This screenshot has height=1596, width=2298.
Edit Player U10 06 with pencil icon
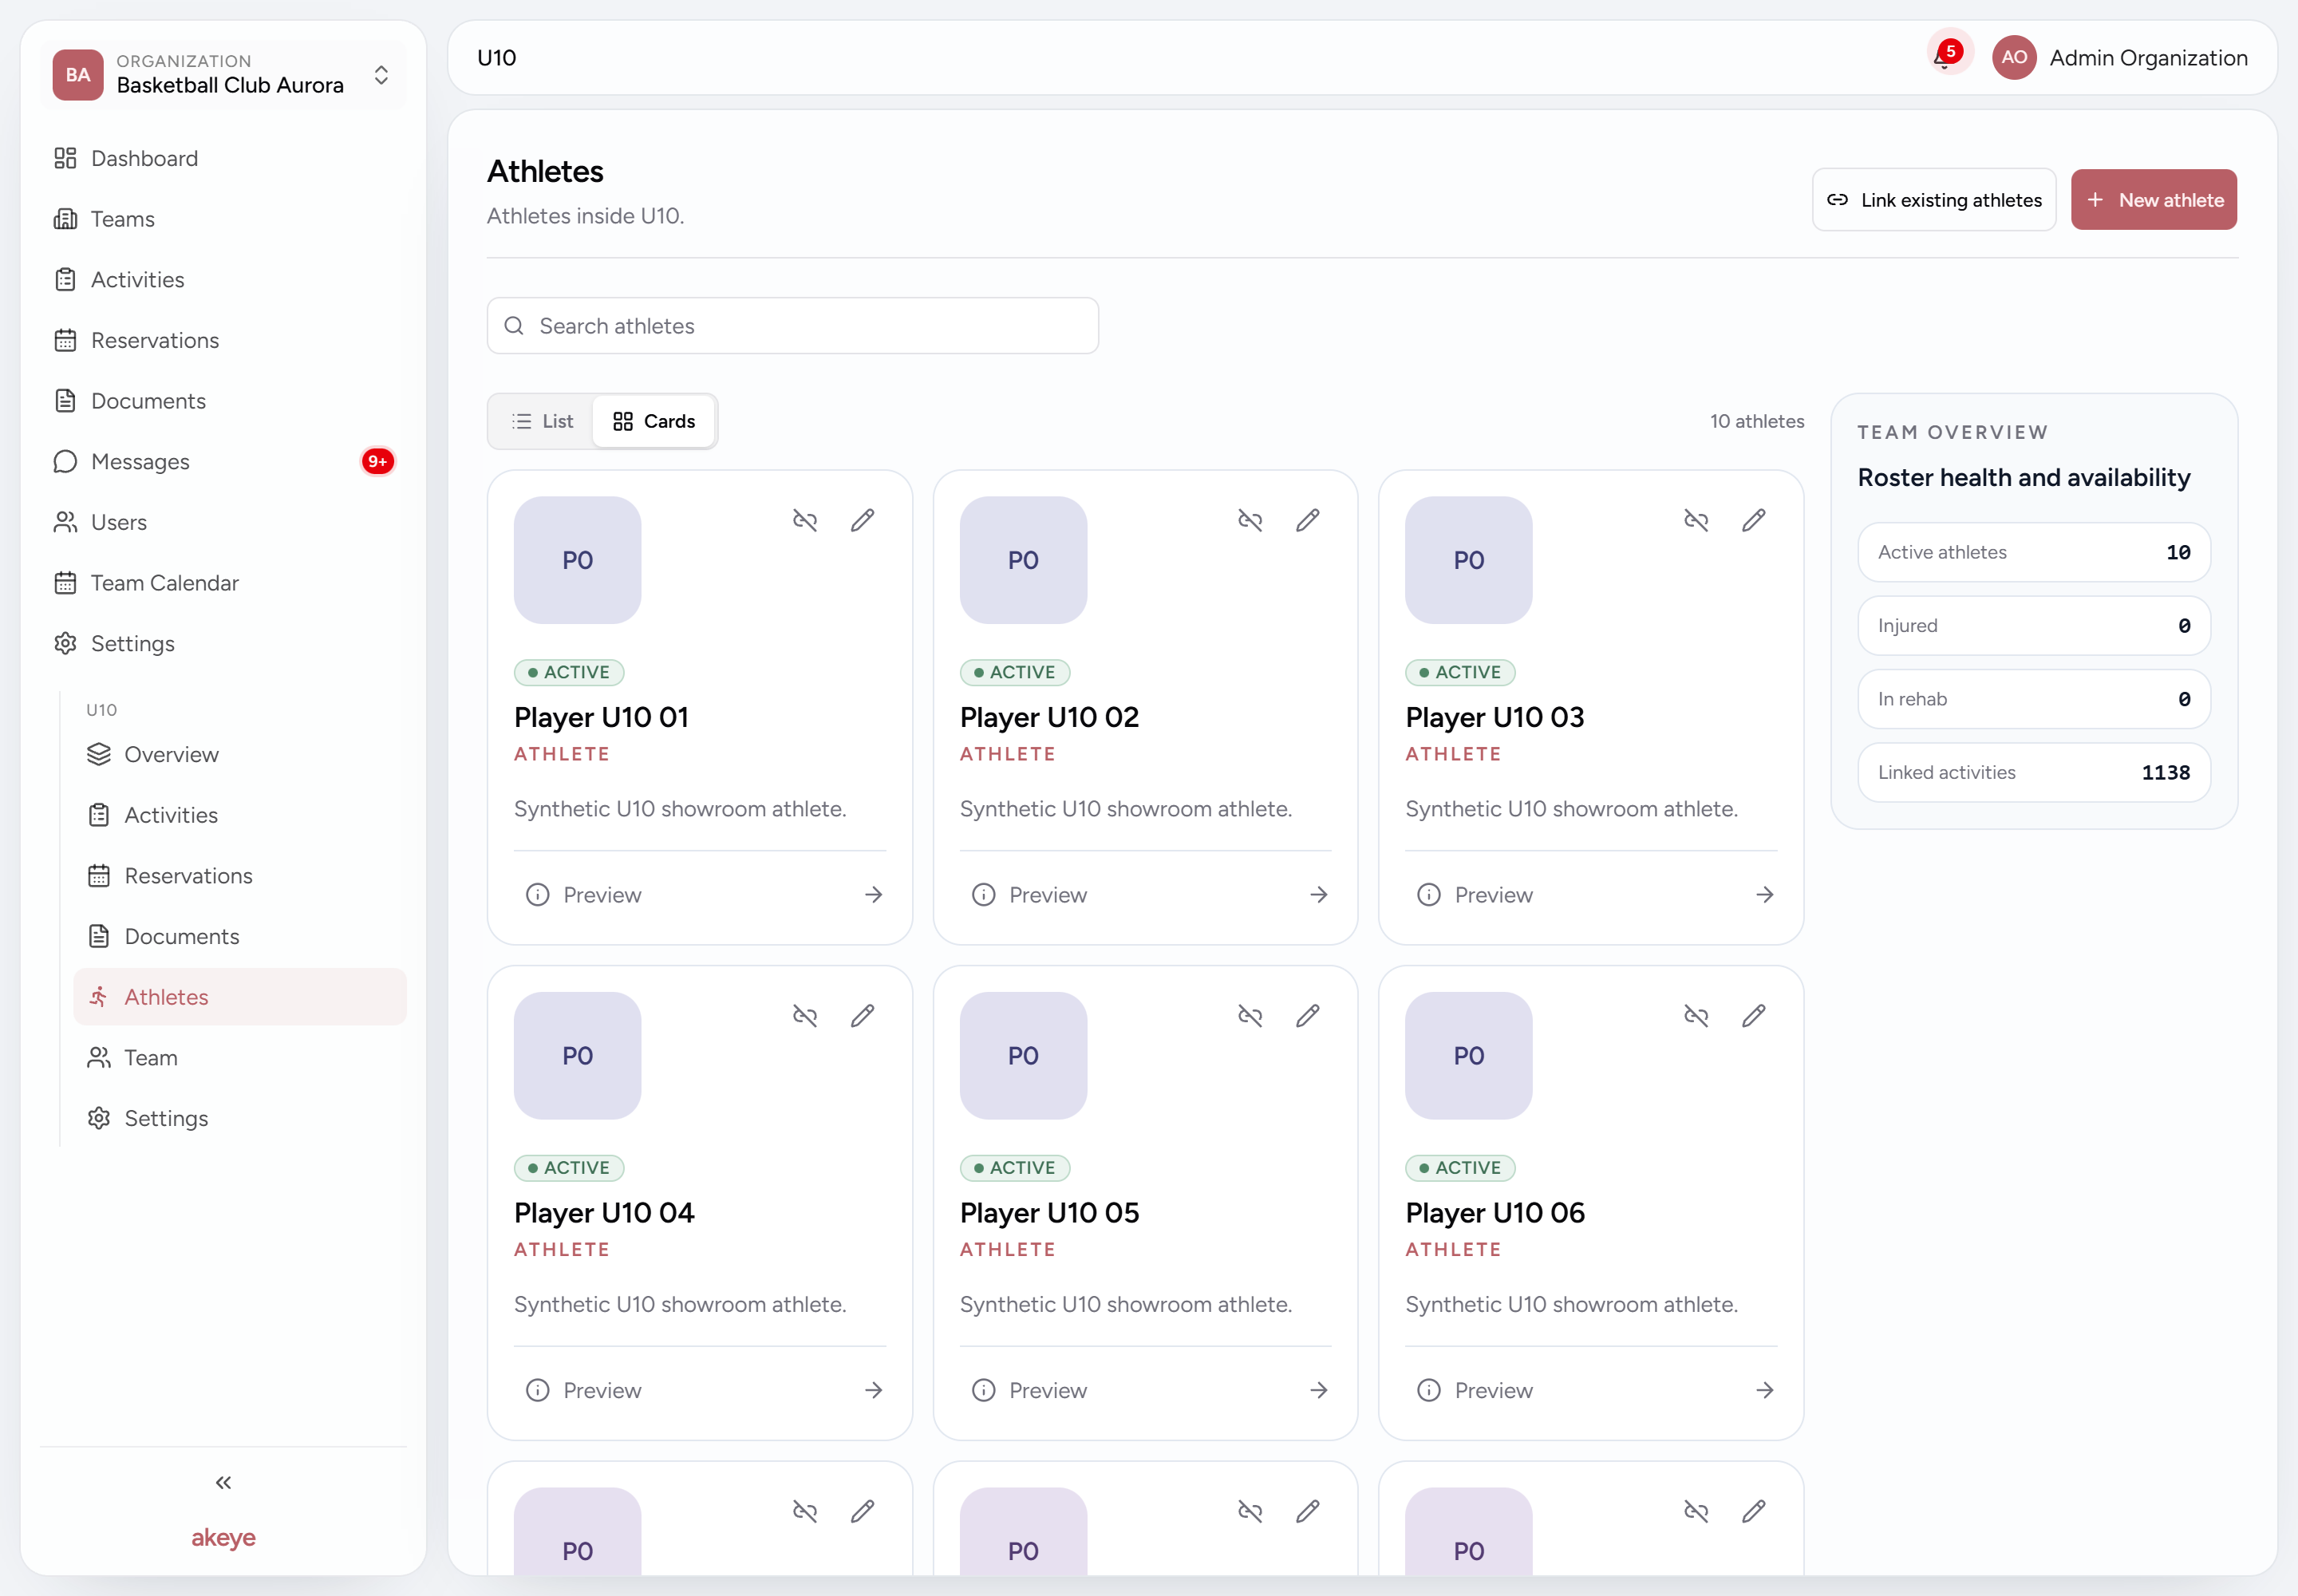tap(1754, 1016)
